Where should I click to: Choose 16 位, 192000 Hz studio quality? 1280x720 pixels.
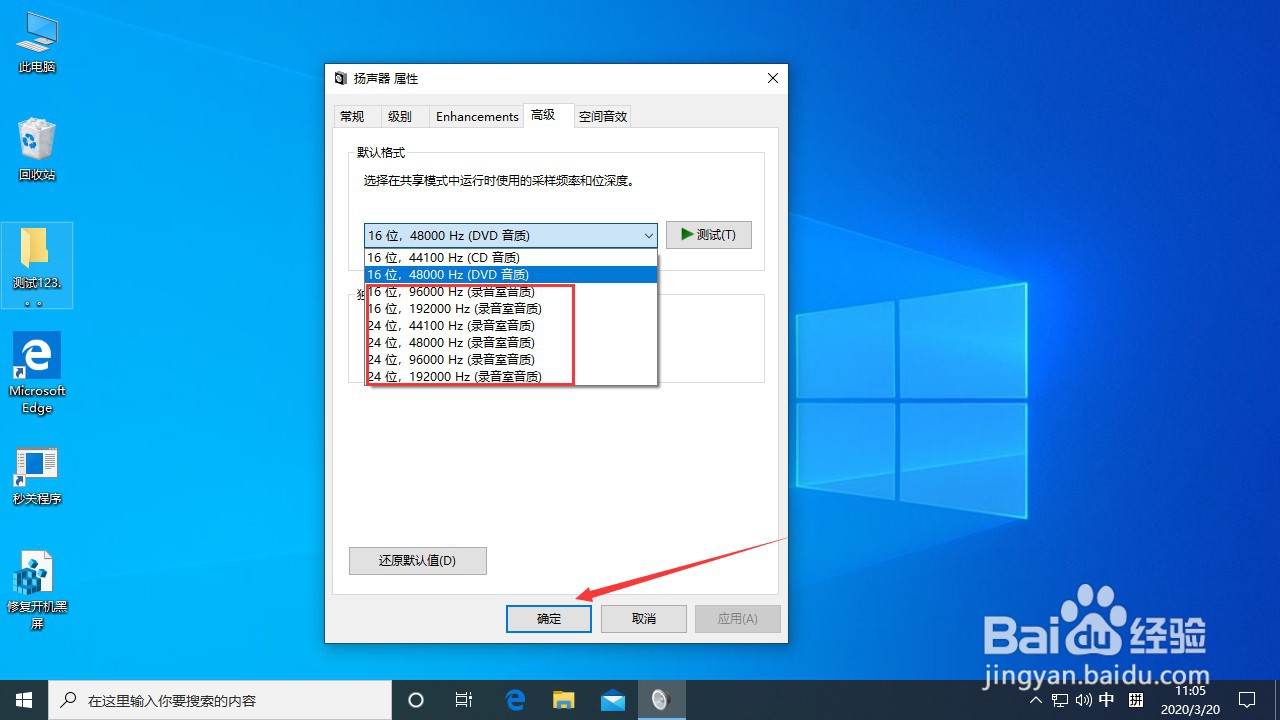(511, 308)
